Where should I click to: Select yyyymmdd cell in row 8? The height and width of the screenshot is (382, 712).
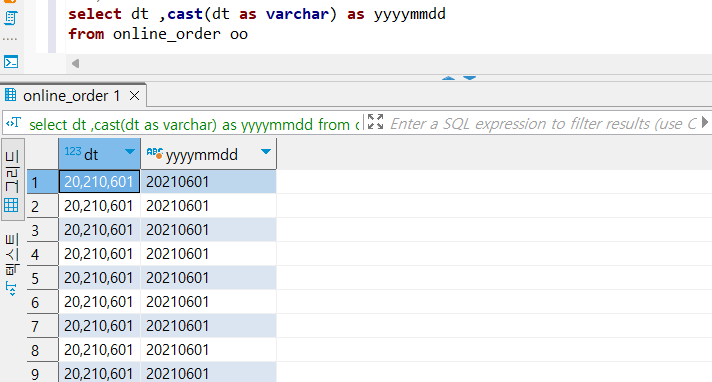[208, 350]
